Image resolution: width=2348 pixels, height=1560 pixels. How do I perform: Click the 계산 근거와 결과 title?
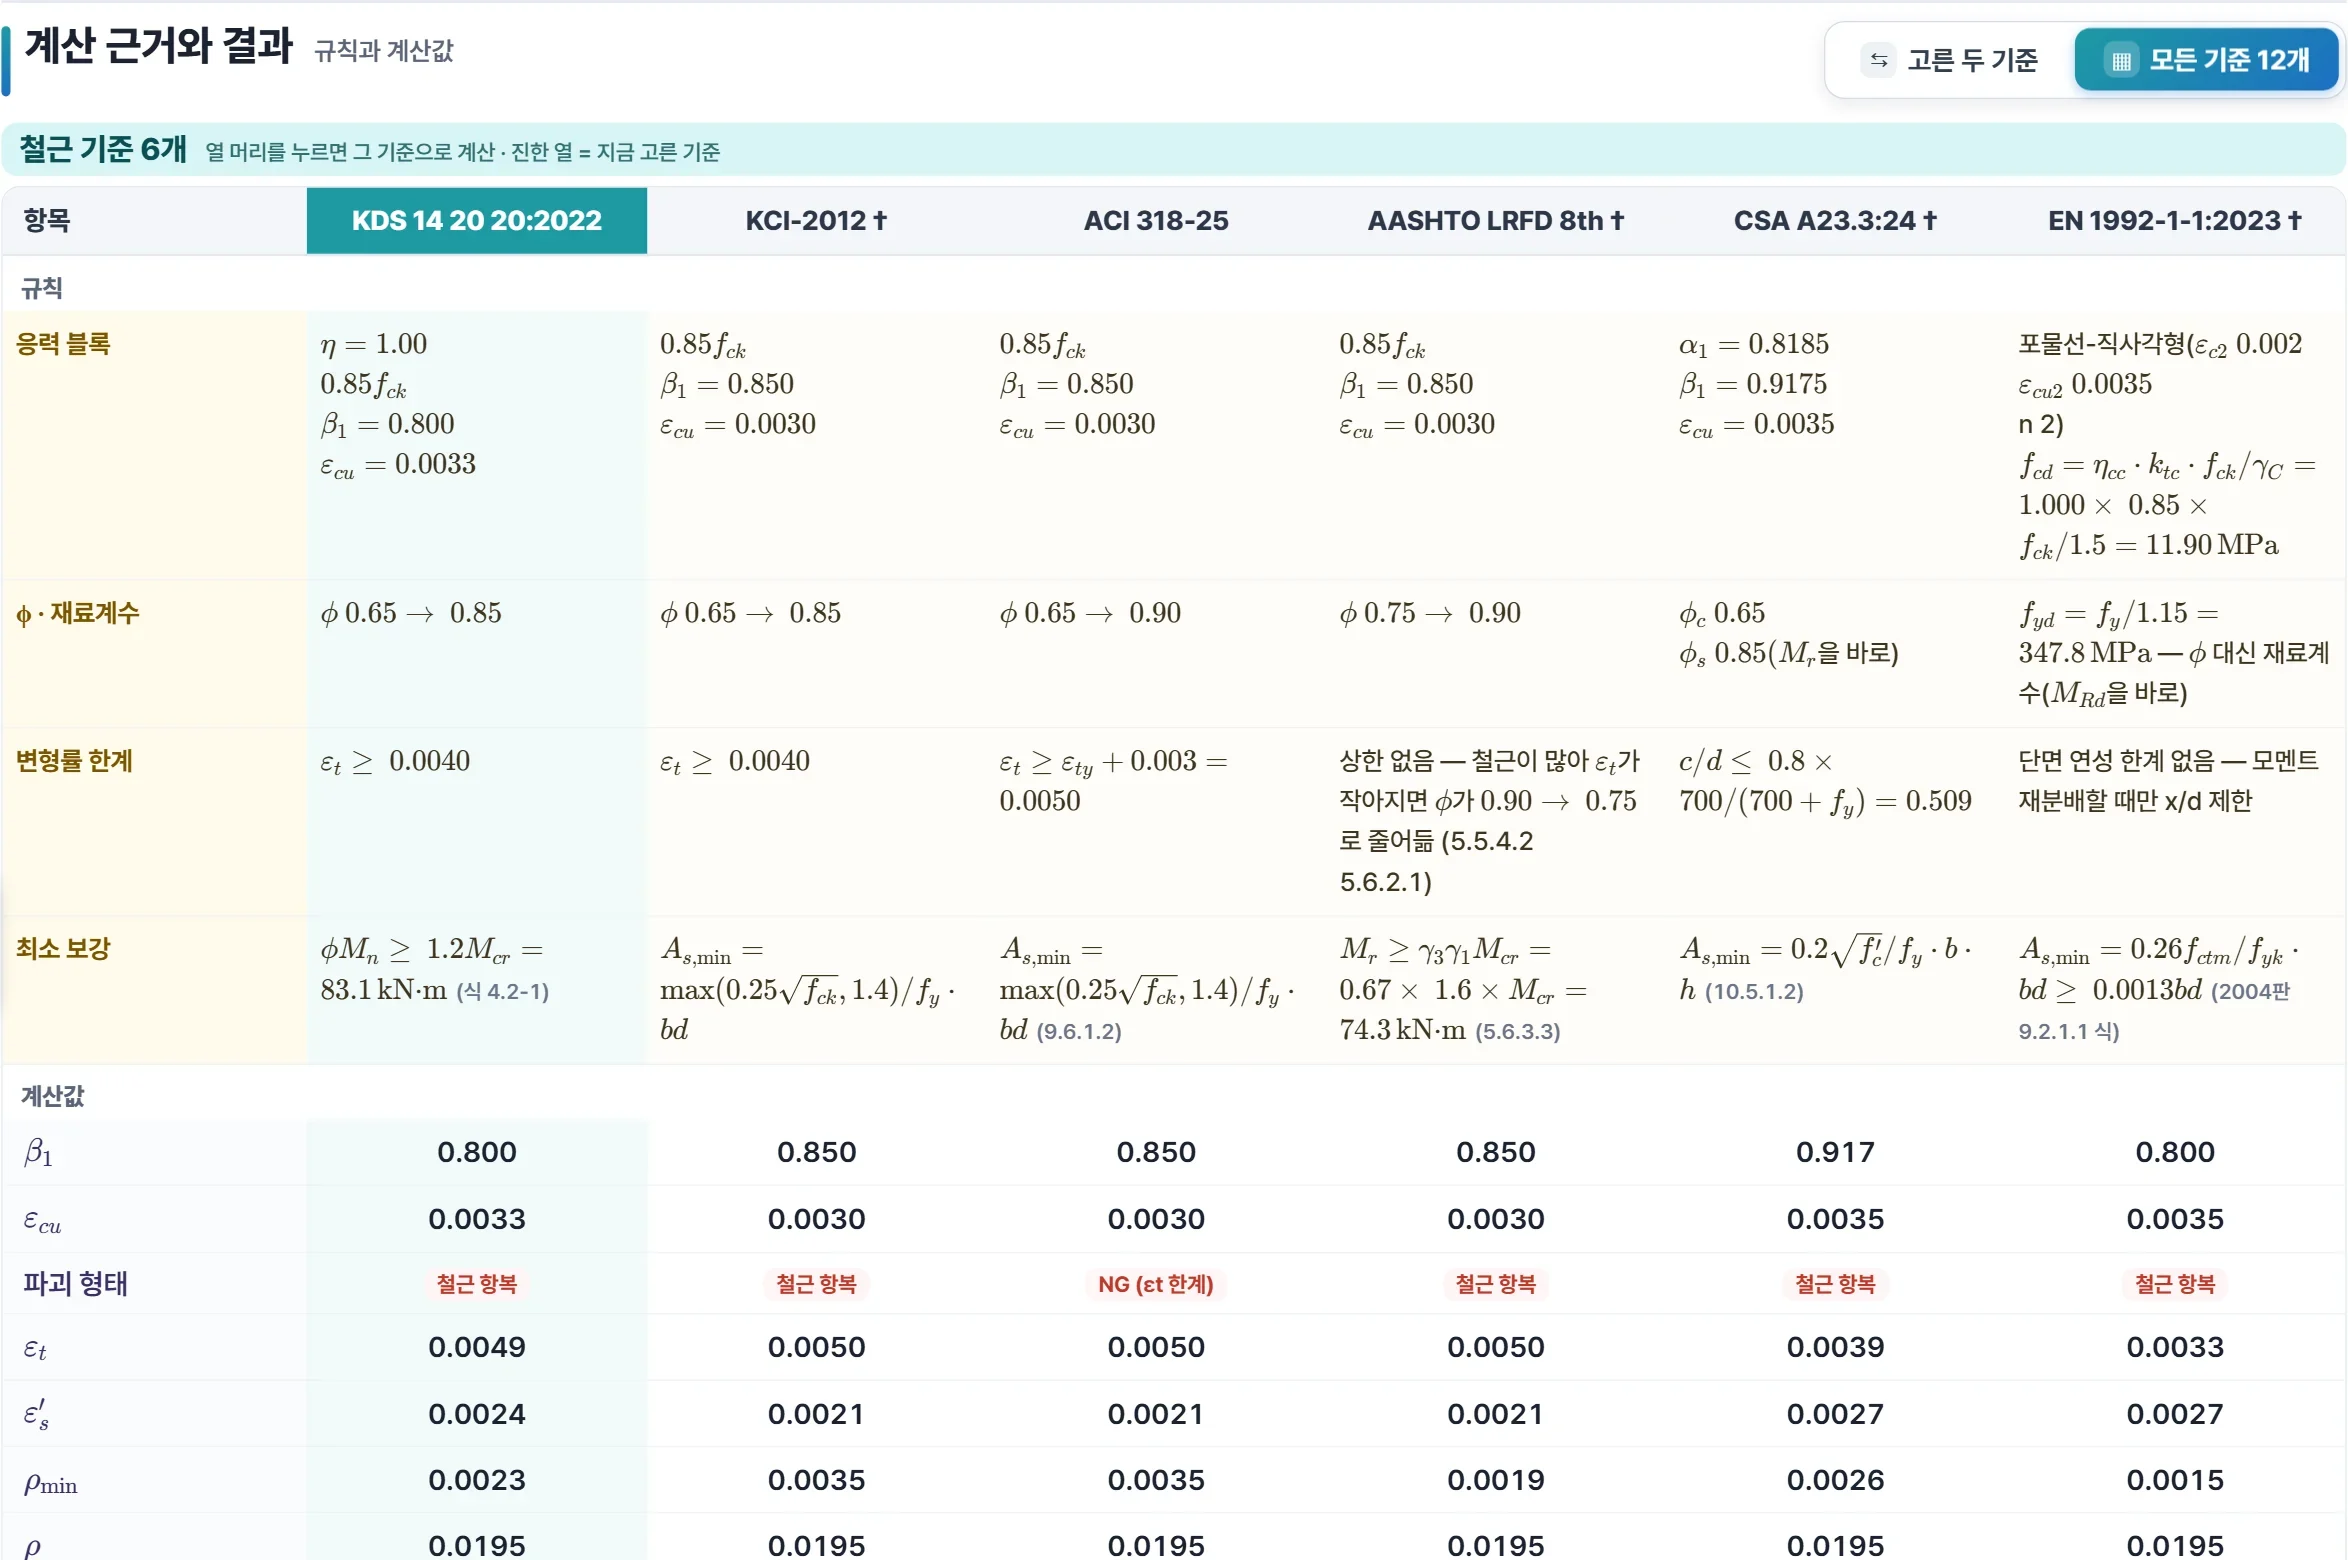[x=158, y=46]
